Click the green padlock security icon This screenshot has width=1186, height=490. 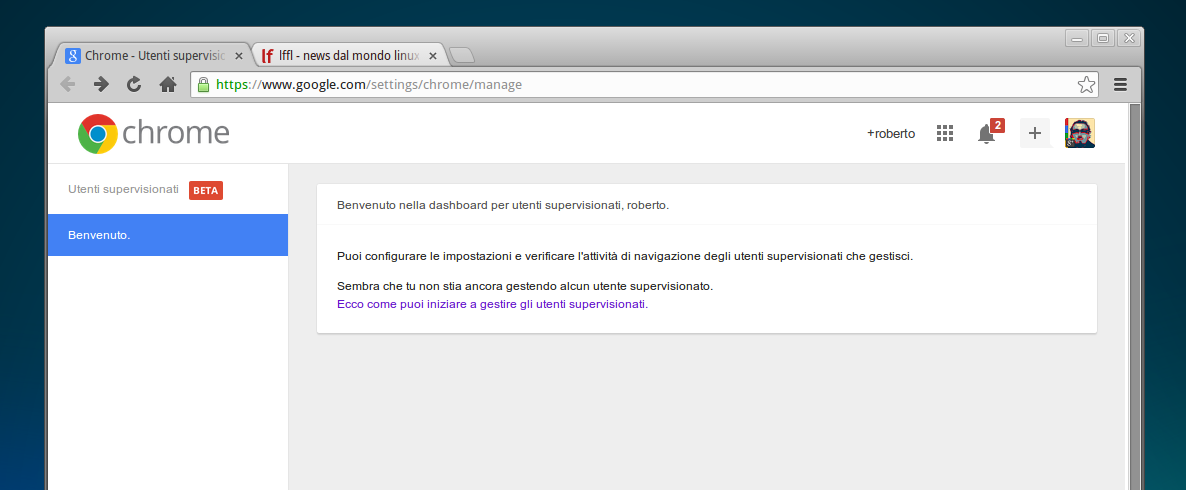[x=203, y=85]
